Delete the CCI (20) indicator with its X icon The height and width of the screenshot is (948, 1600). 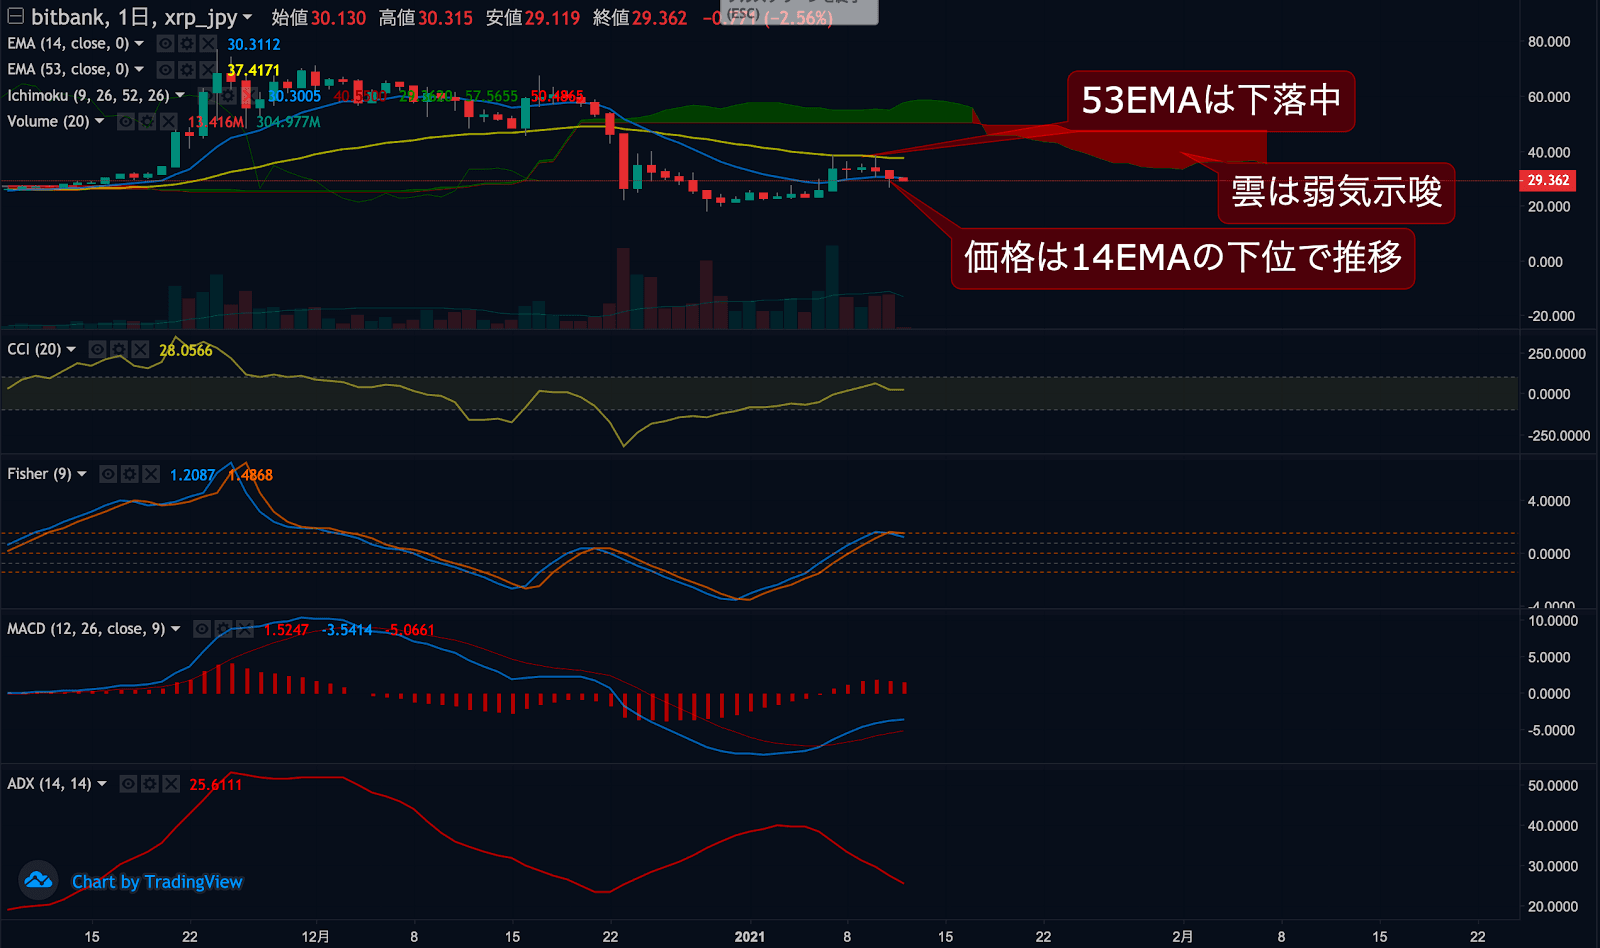[x=141, y=350]
